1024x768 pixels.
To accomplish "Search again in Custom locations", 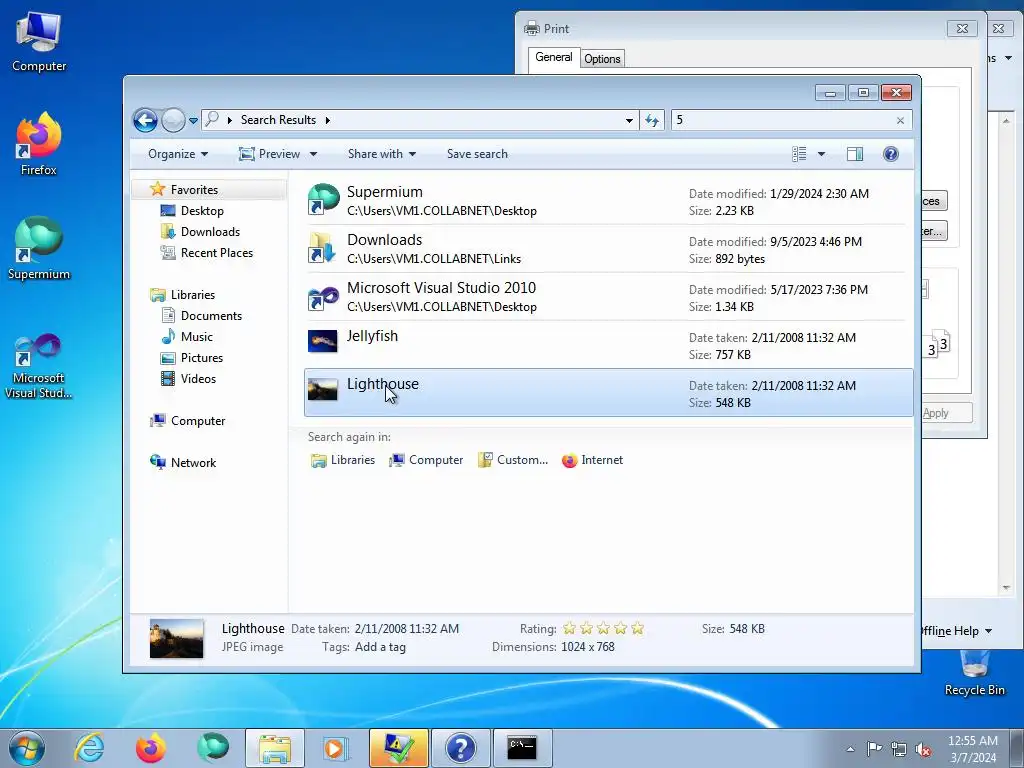I will 513,460.
